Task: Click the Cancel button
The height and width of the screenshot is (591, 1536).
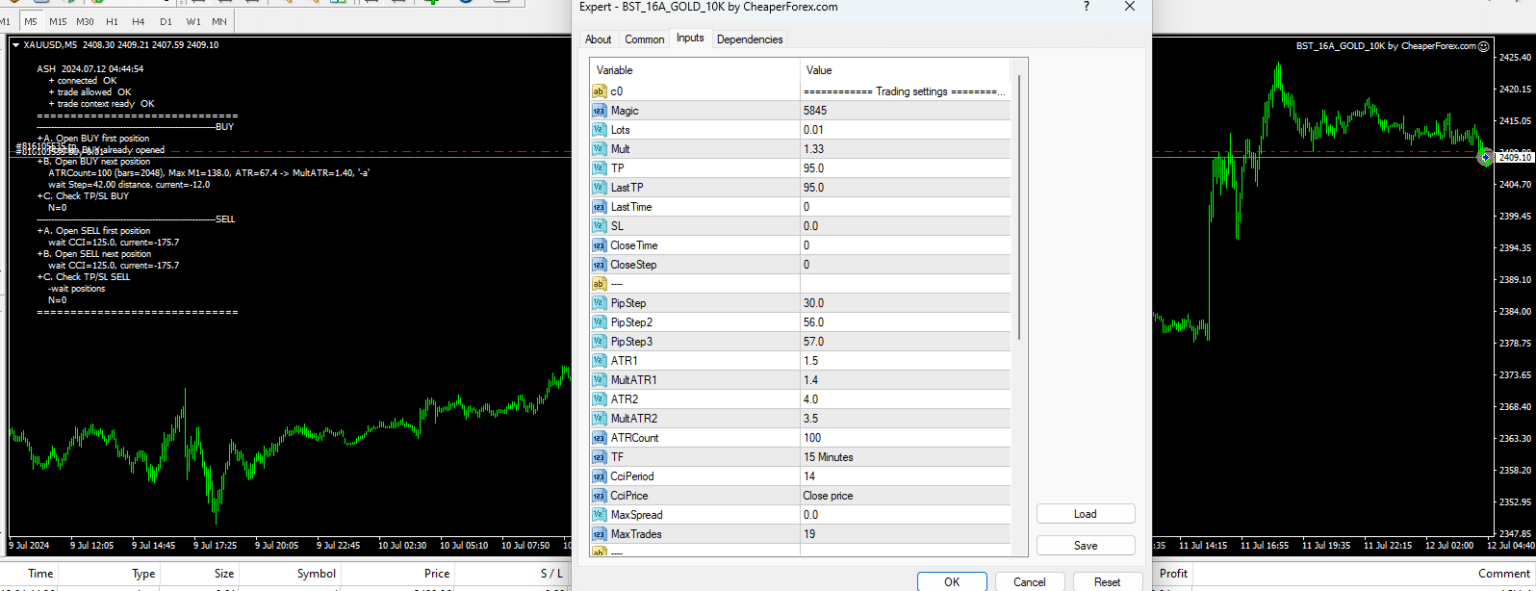Action: tap(1029, 582)
